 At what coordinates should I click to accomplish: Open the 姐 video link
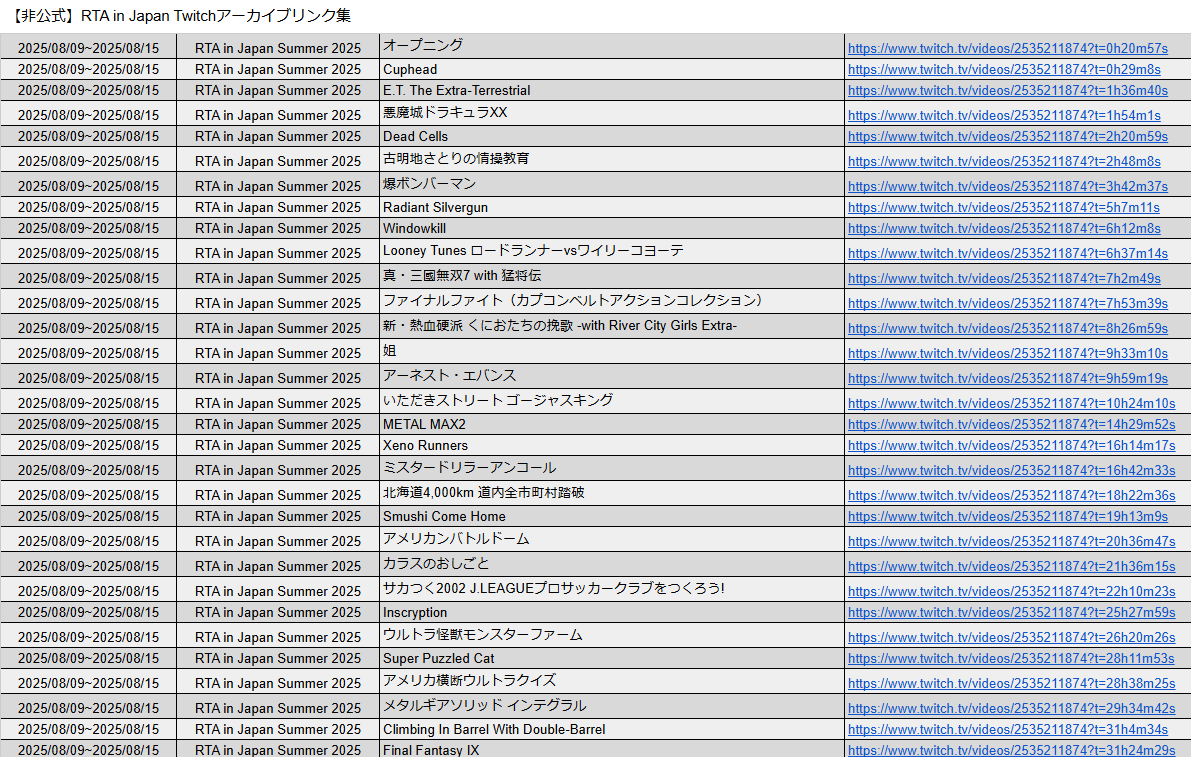[x=1007, y=355]
